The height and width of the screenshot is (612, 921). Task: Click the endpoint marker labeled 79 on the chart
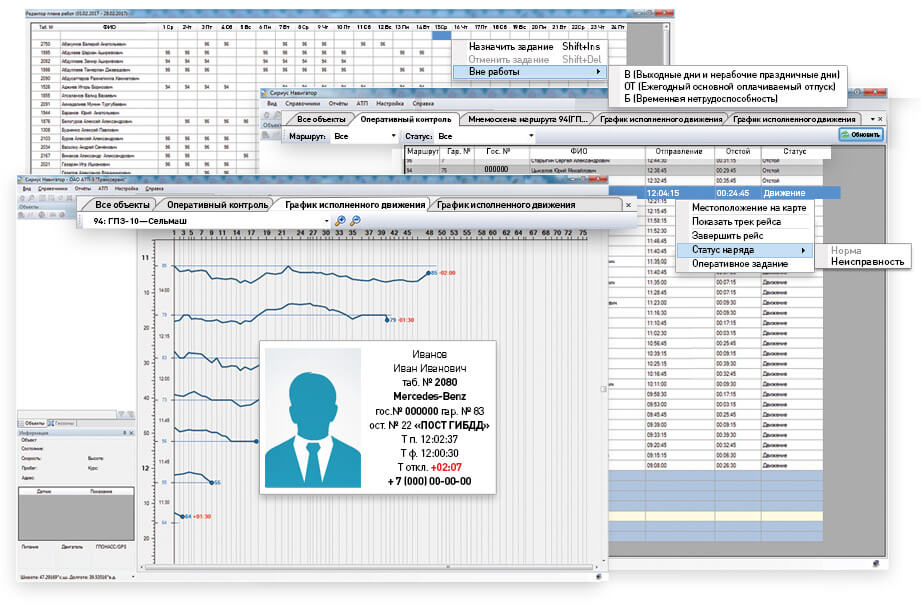pos(386,320)
